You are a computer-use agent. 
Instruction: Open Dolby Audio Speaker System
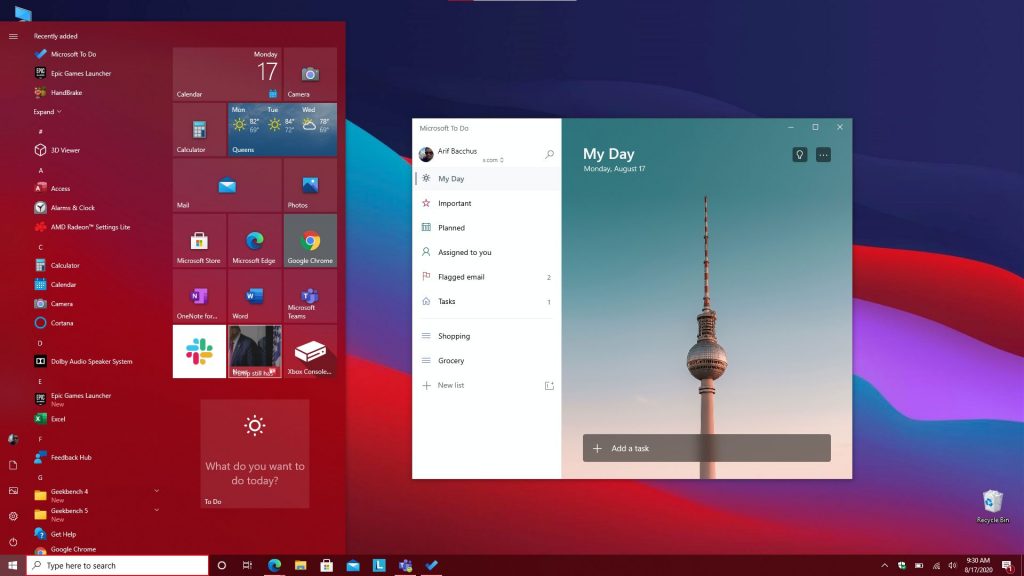coord(83,361)
